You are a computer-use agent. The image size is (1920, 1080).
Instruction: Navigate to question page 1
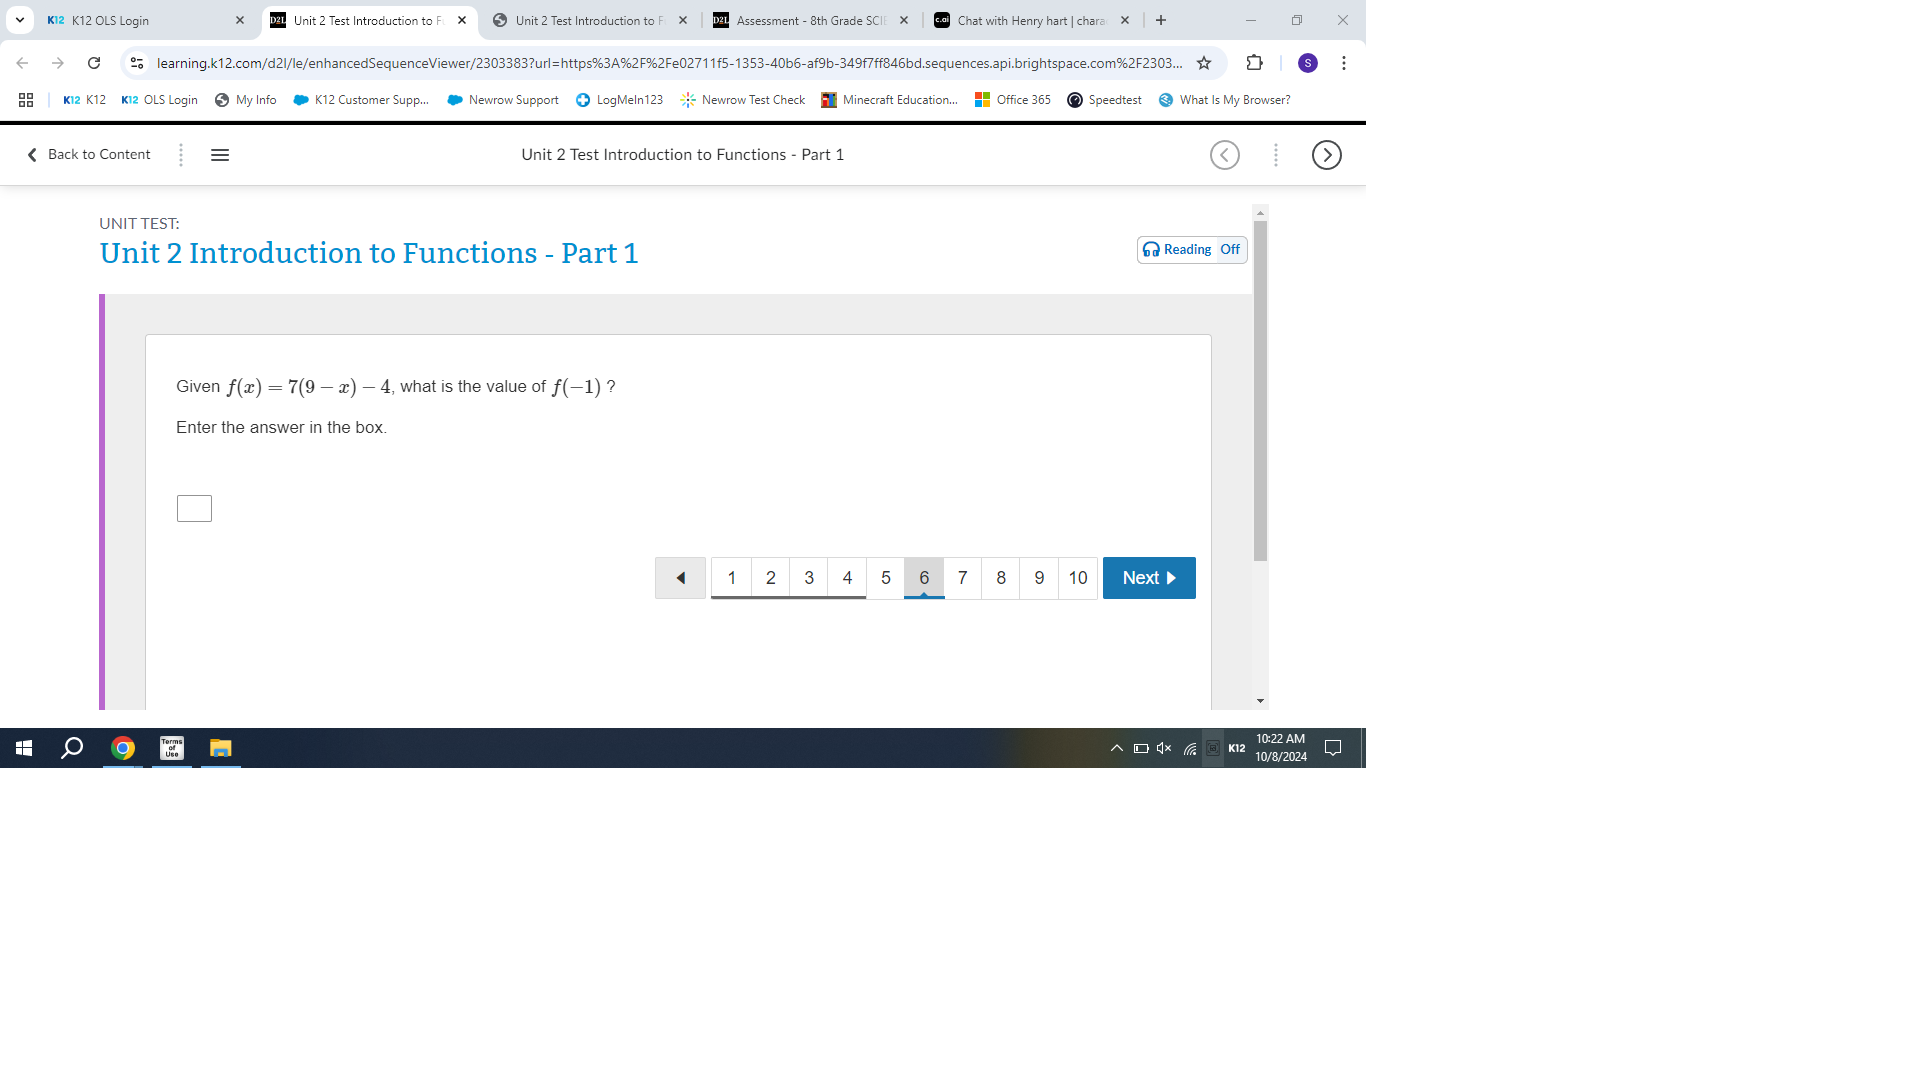point(732,578)
